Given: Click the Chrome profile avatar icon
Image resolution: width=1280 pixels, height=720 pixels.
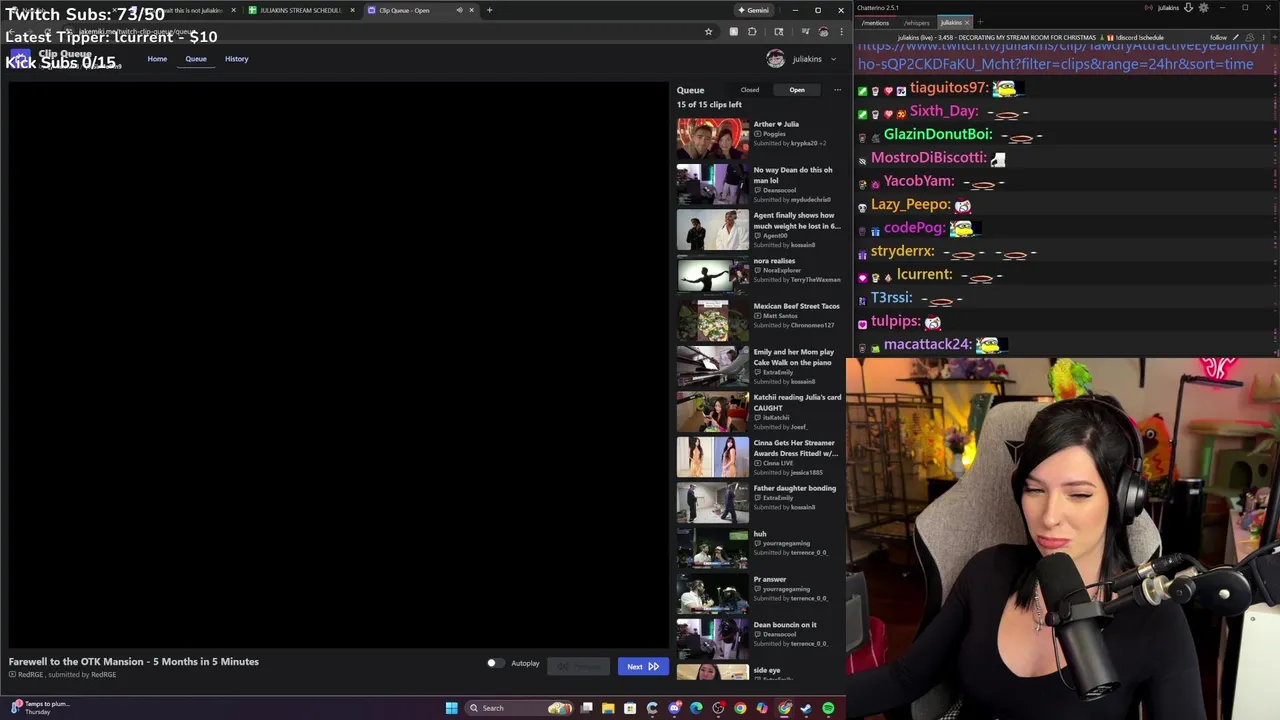Looking at the screenshot, I should pyautogui.click(x=823, y=32).
